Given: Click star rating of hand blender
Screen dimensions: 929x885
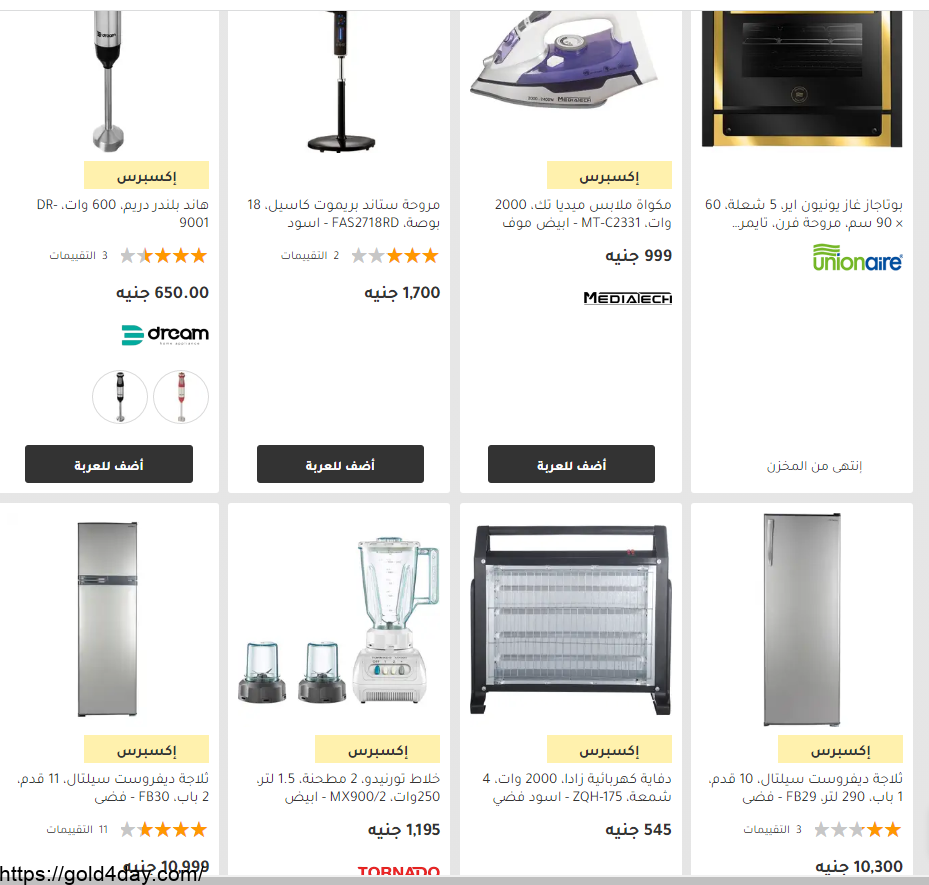Looking at the screenshot, I should (164, 256).
